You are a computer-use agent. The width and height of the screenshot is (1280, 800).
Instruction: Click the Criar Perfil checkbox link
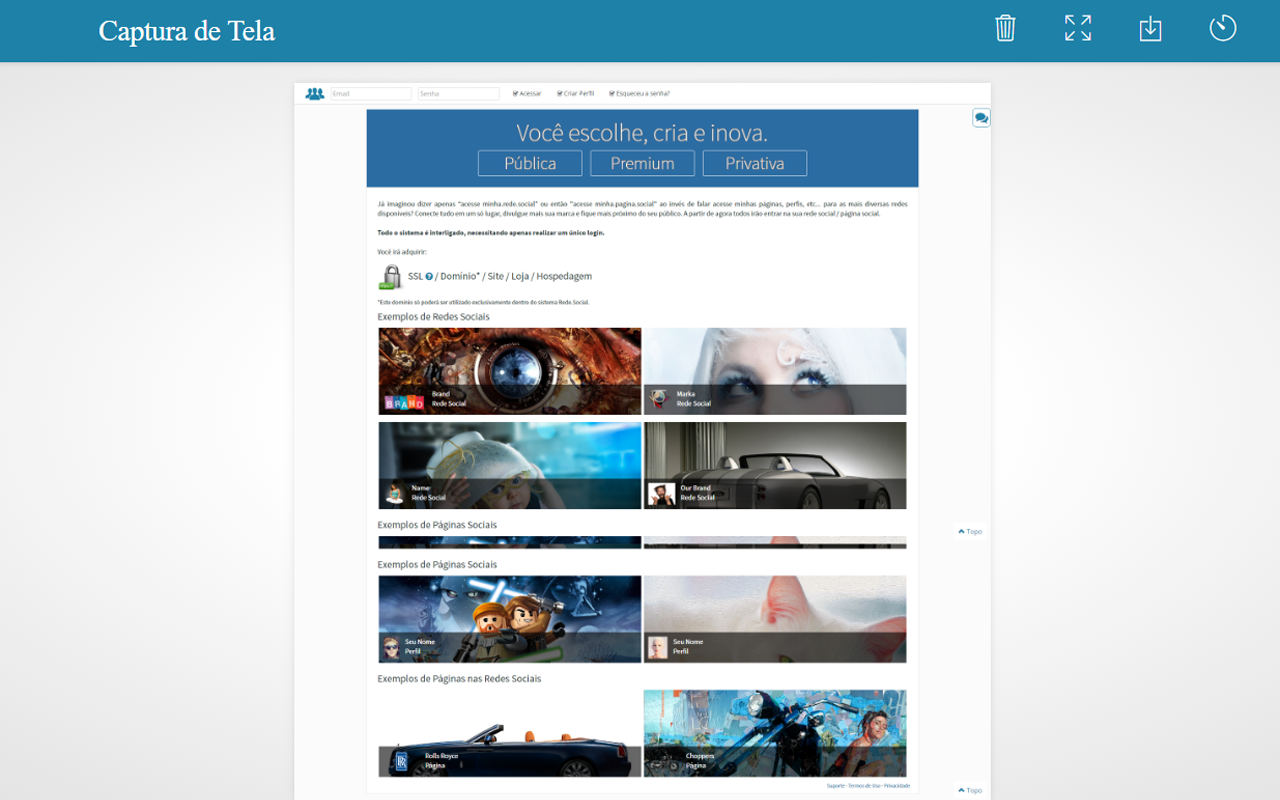[x=576, y=94]
